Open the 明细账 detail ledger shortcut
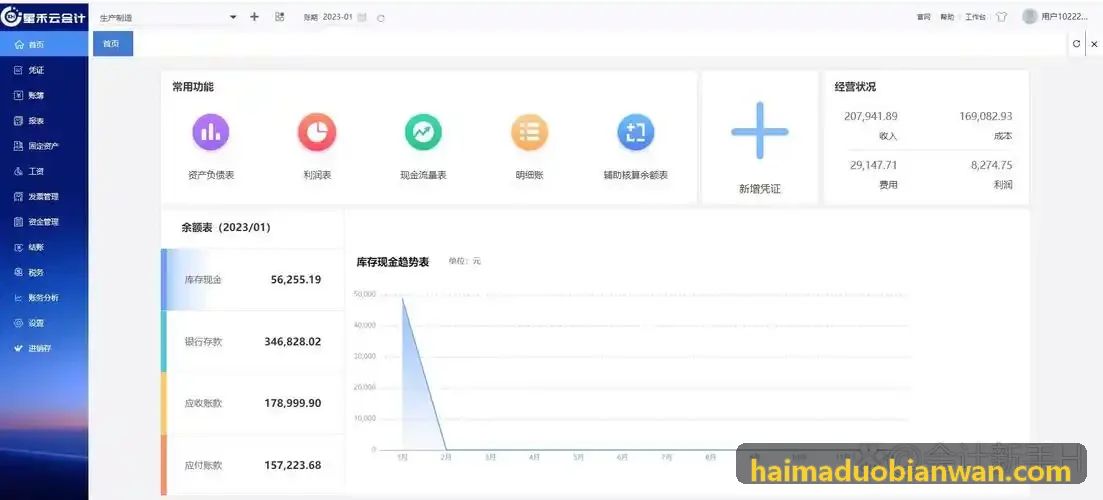The image size is (1103, 500). point(529,148)
